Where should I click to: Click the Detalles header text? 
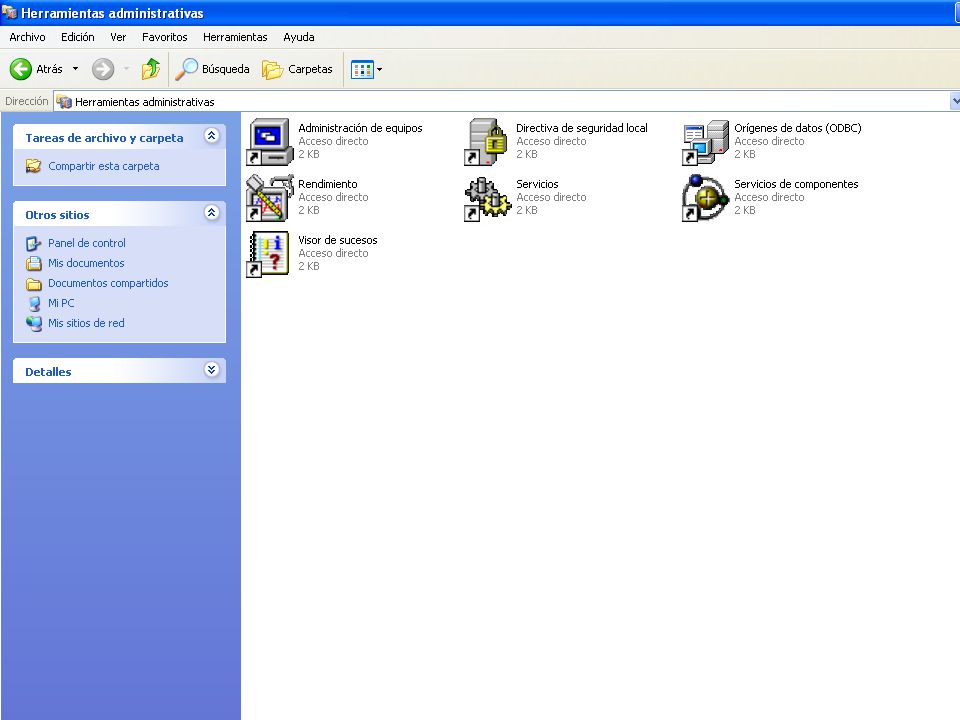click(48, 372)
